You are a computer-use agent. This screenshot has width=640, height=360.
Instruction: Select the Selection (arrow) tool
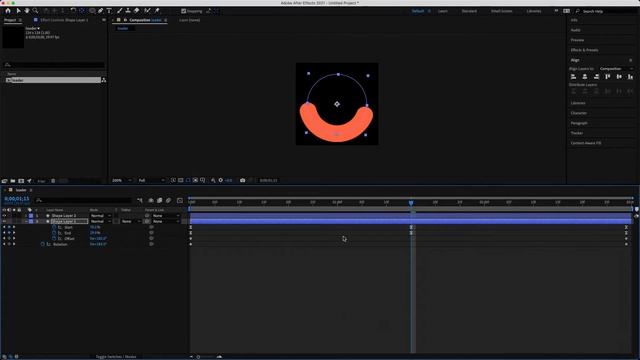coord(18,11)
